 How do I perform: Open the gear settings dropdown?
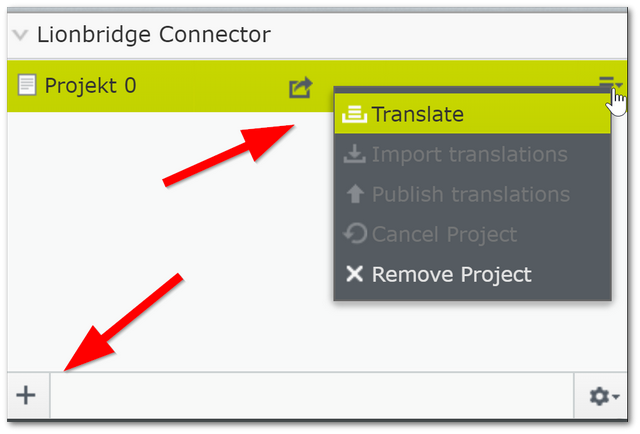[603, 396]
